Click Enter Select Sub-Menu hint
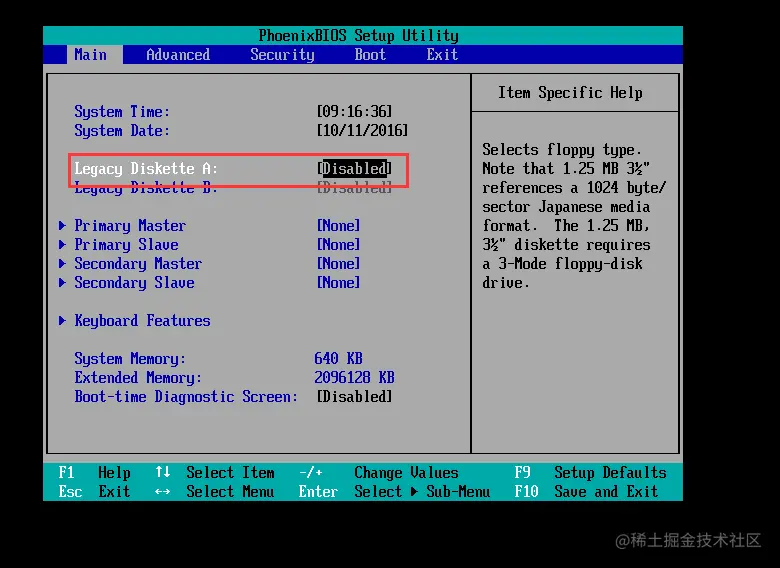 tap(394, 491)
